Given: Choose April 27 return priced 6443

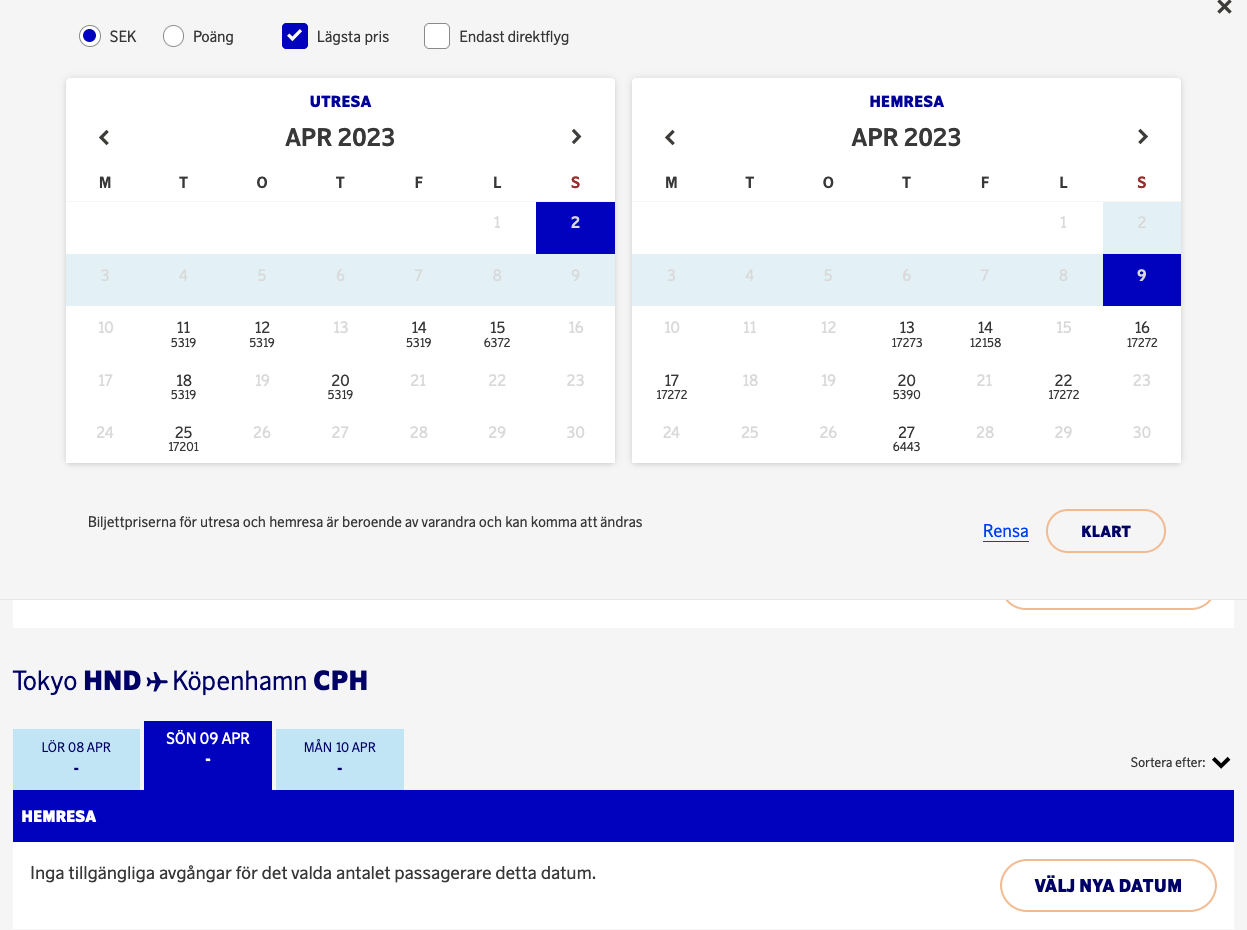Looking at the screenshot, I should (906, 438).
